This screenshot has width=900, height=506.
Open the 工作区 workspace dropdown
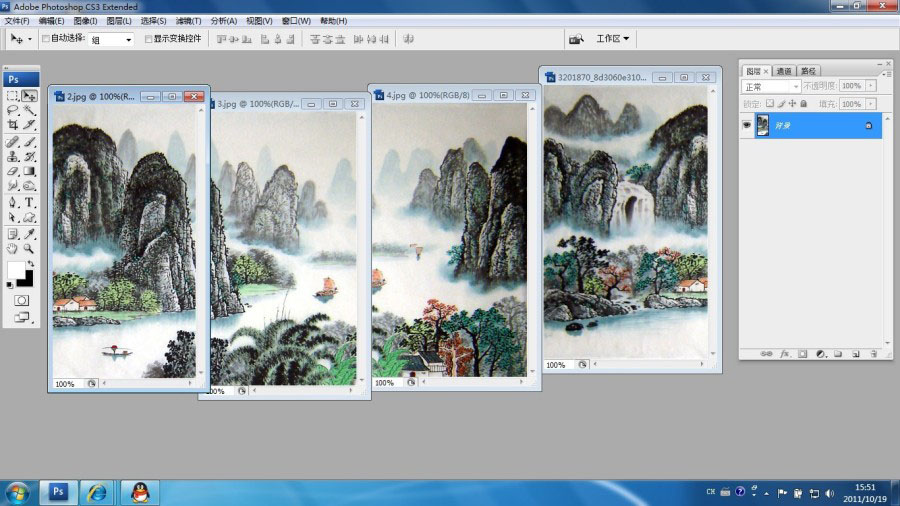[x=612, y=38]
